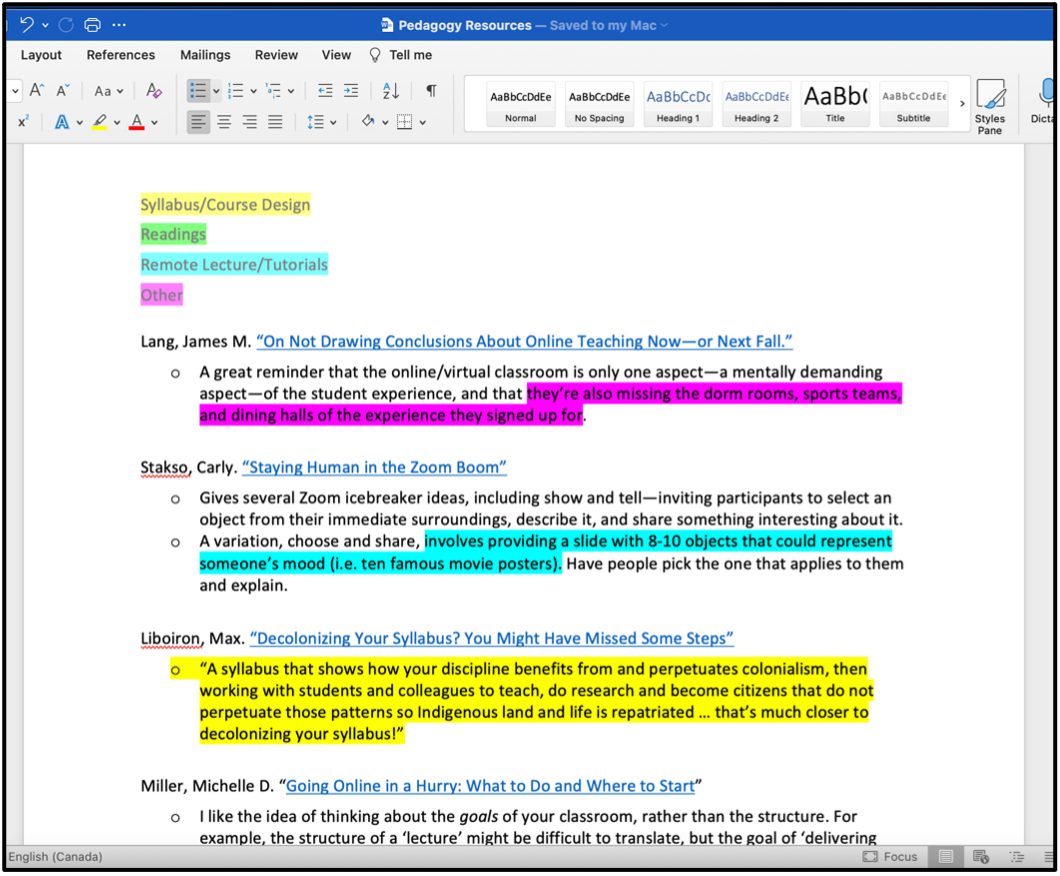
Task: Expand the styles gallery with the chevron
Action: (x=962, y=103)
